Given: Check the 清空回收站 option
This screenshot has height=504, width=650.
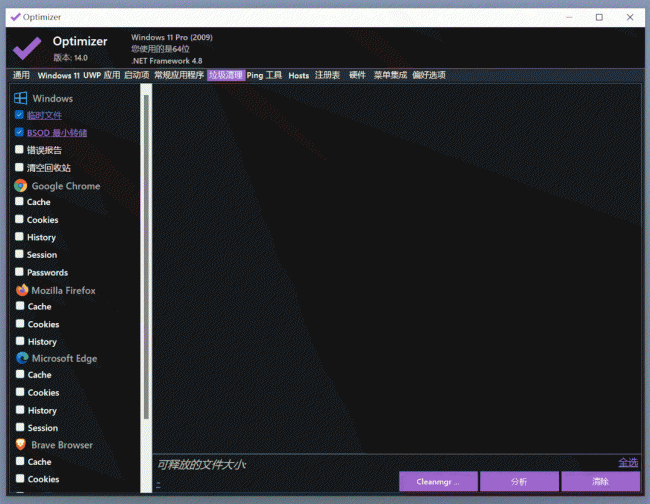Looking at the screenshot, I should point(19,167).
